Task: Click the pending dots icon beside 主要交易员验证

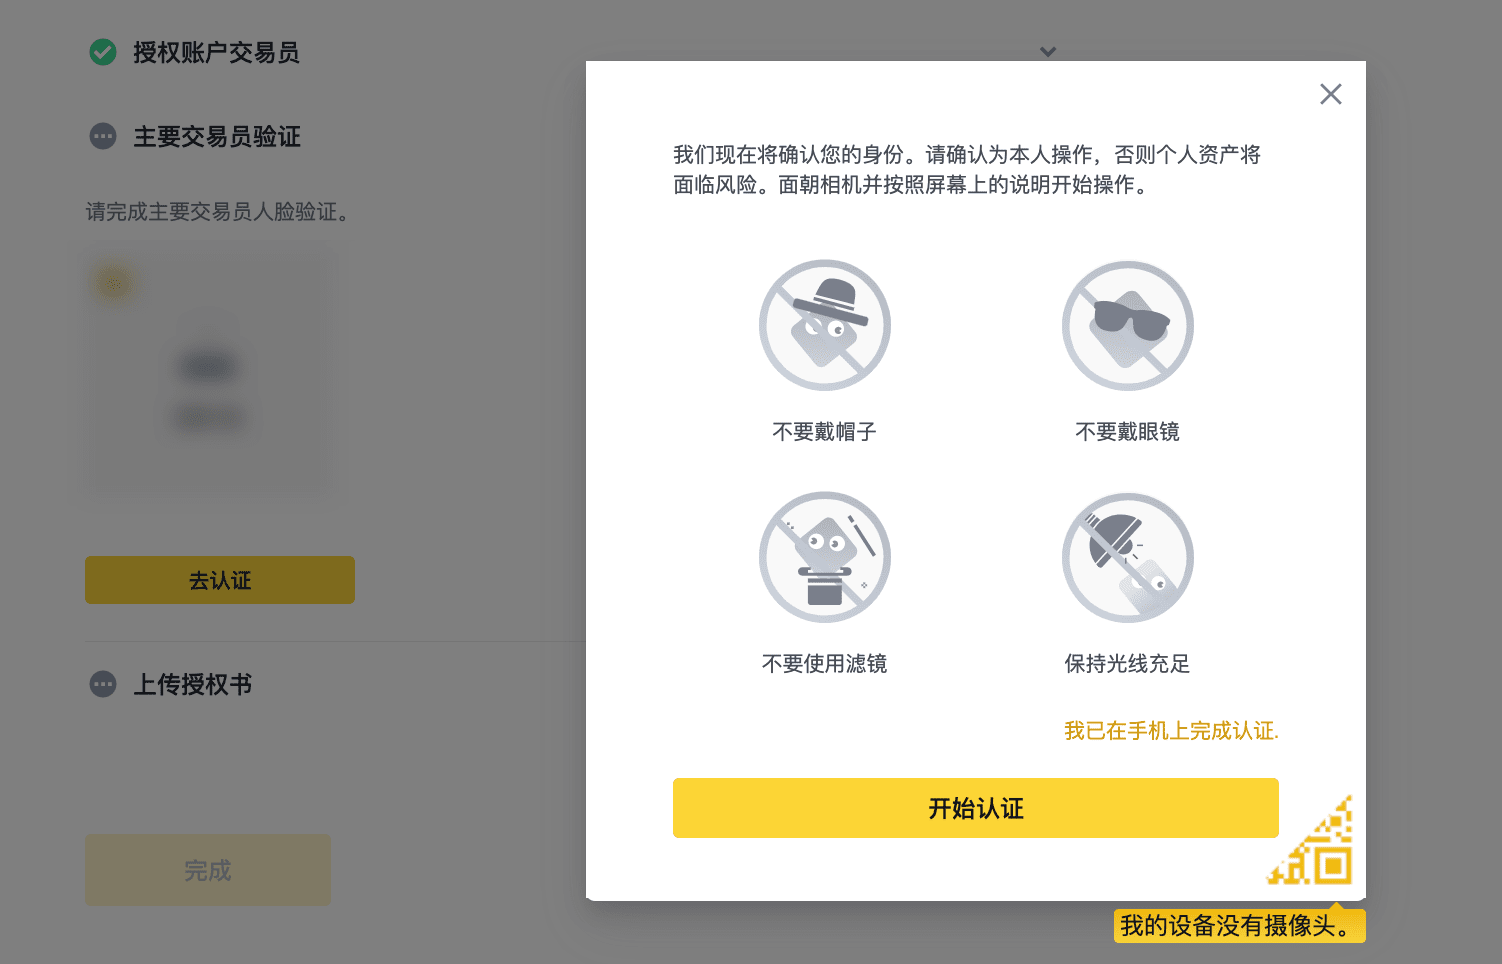Action: pos(103,136)
